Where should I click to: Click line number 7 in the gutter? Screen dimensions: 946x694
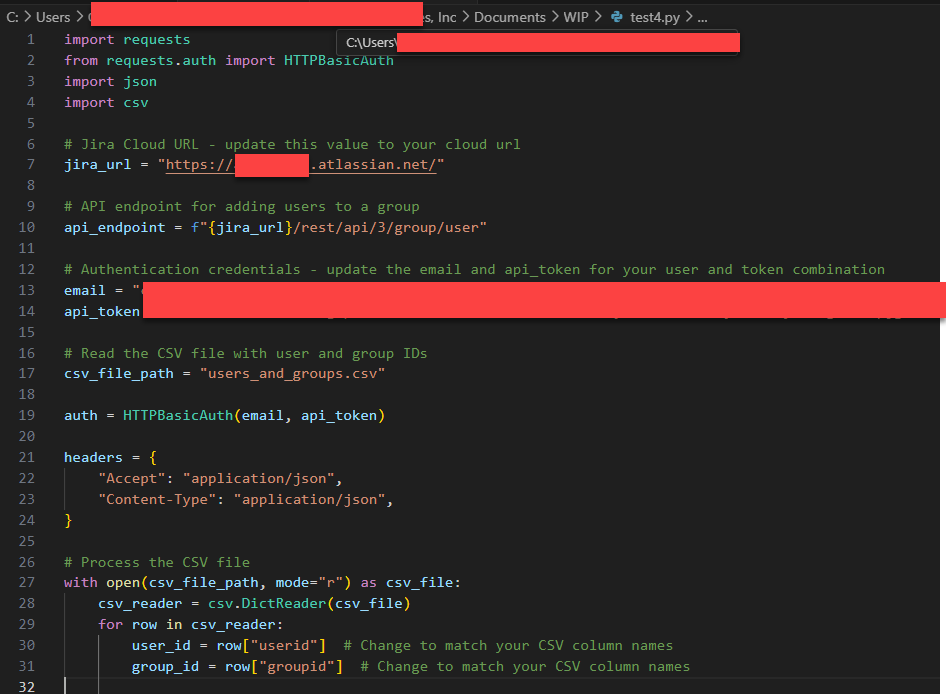[x=30, y=164]
